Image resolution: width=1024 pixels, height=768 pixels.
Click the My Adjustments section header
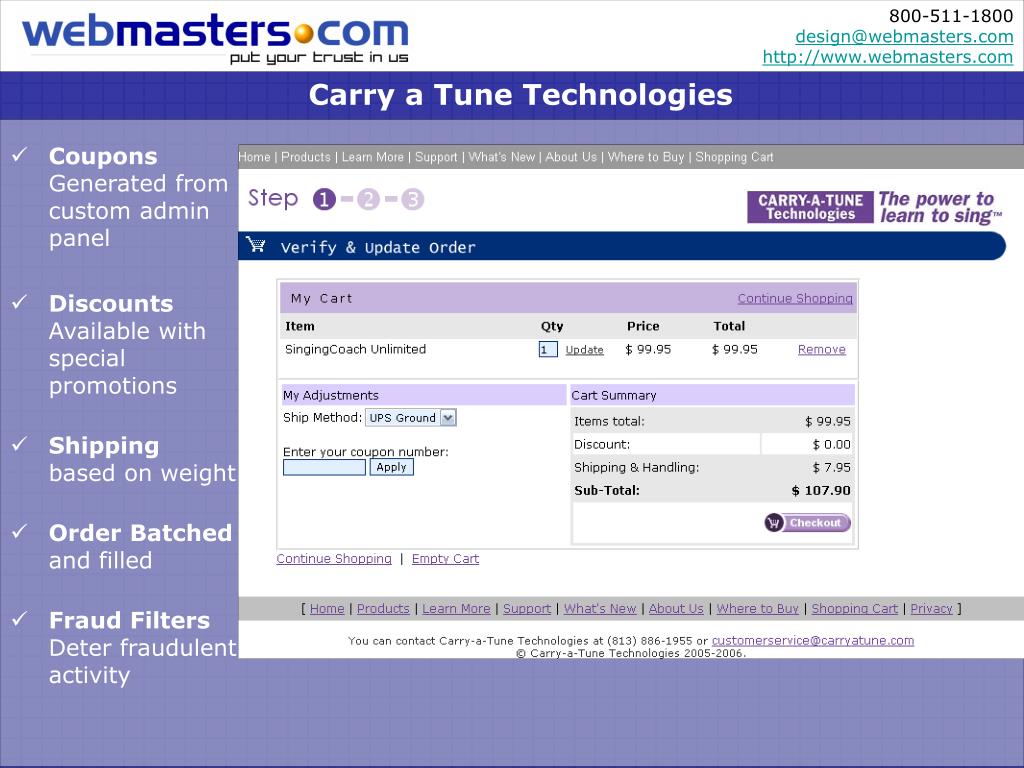click(423, 395)
